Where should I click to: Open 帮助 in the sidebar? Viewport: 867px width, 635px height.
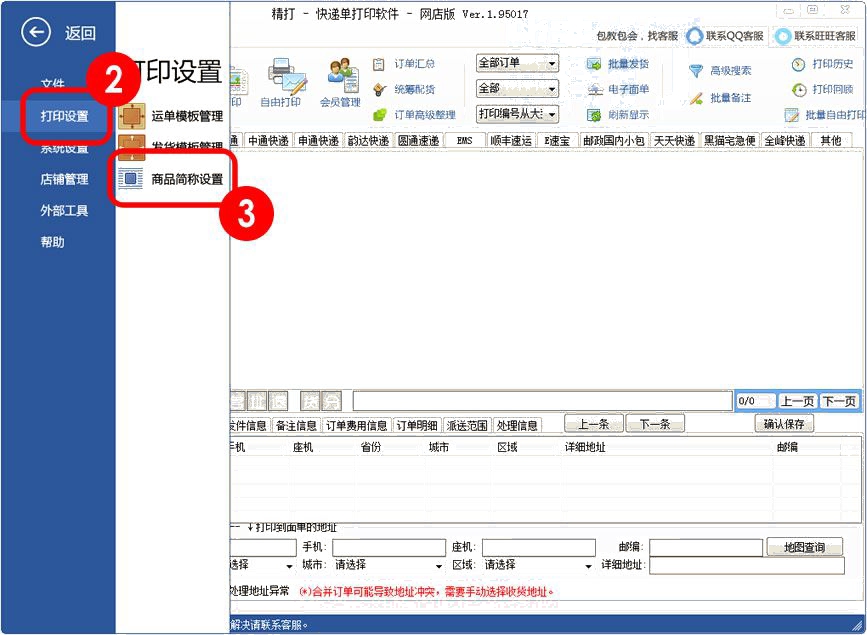coord(53,242)
